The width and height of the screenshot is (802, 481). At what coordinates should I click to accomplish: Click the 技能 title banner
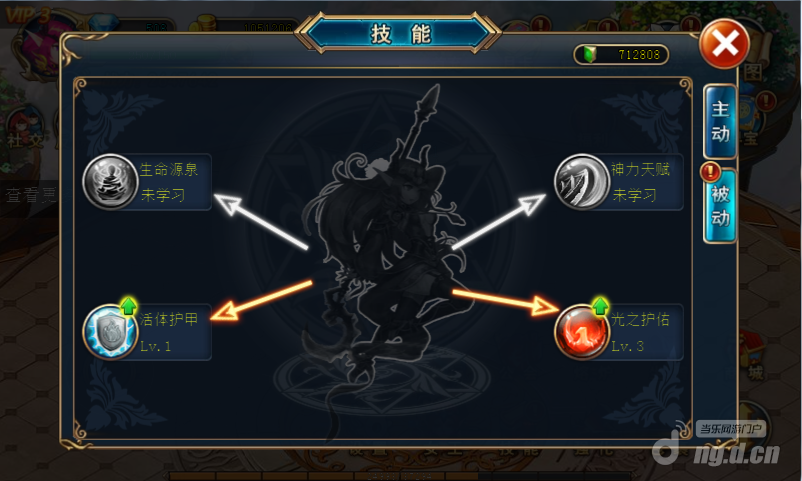point(399,34)
